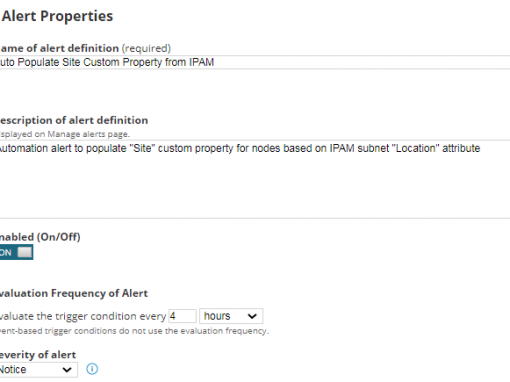Open the severity dropdown showing Notice
Screen dimensions: 510x382
(39, 370)
